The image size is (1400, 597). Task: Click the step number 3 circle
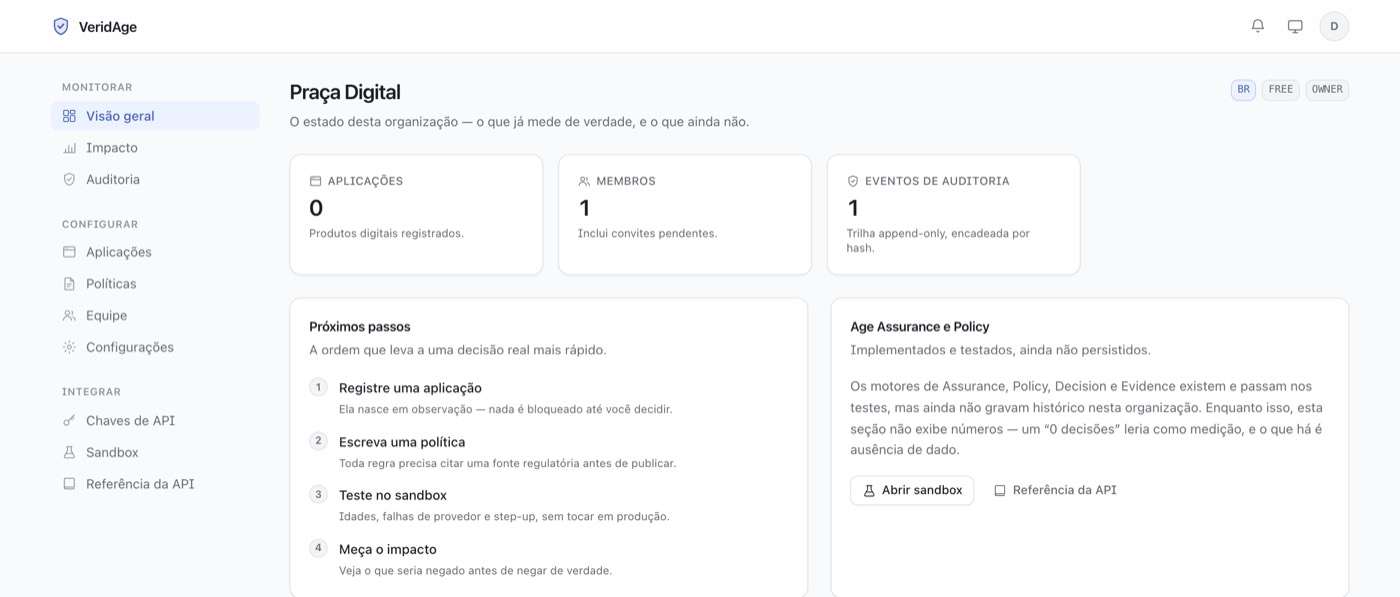coord(318,494)
